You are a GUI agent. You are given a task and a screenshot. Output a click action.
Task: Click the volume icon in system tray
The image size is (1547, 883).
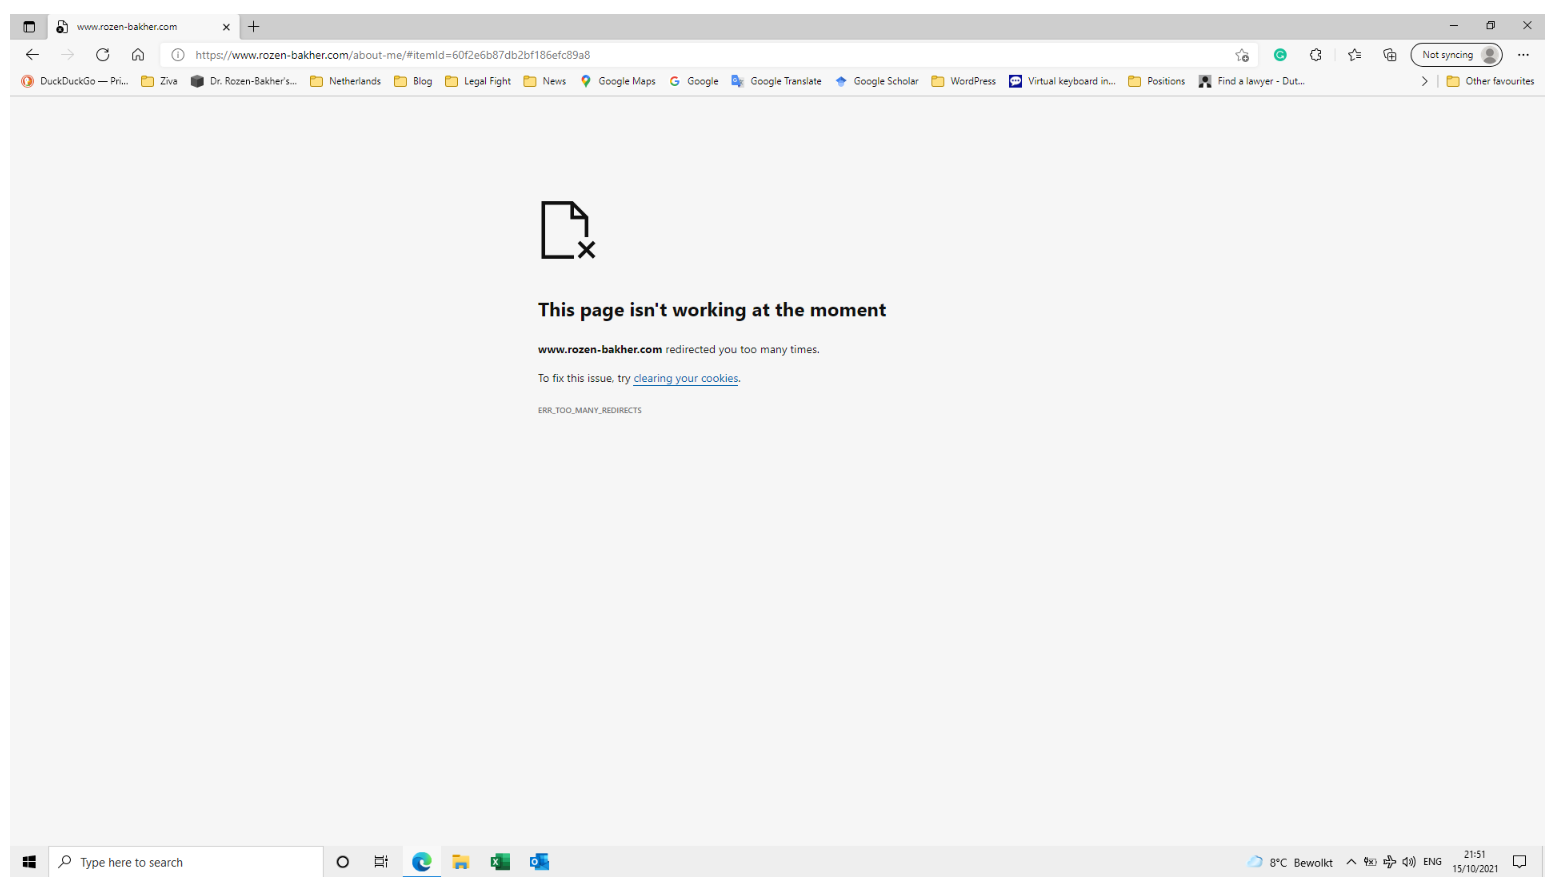1409,861
